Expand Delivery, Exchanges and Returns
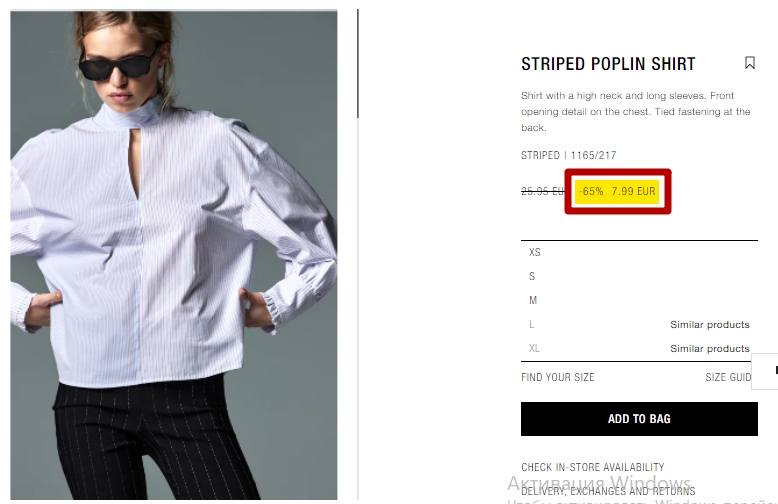The image size is (778, 504). point(608,491)
